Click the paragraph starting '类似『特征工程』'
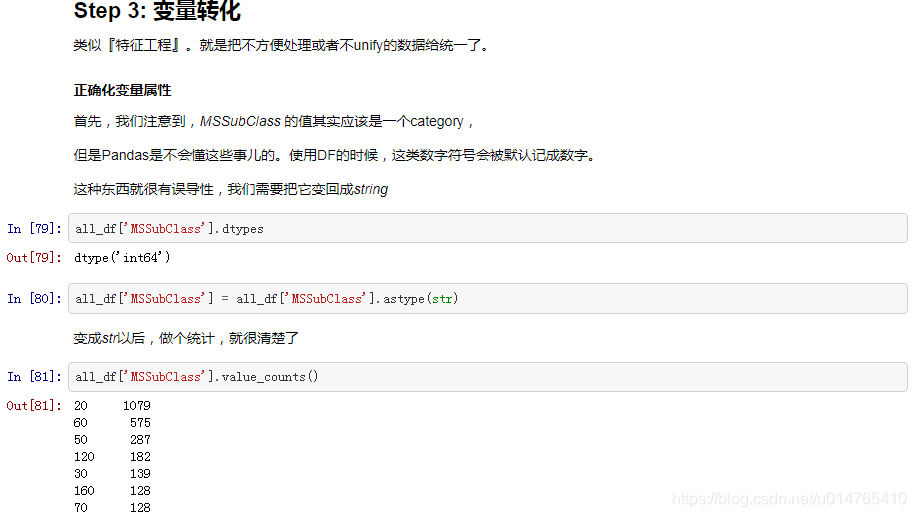The width and height of the screenshot is (916, 517). [x=282, y=46]
